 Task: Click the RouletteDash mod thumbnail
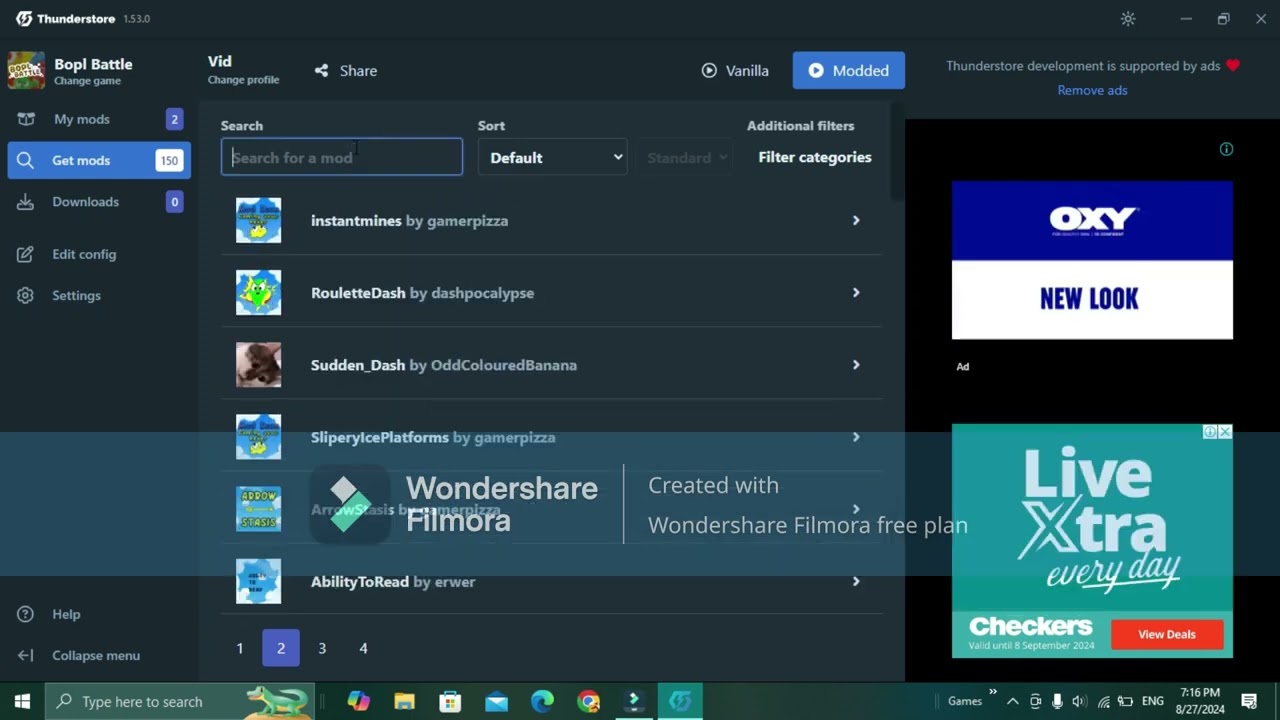point(258,293)
